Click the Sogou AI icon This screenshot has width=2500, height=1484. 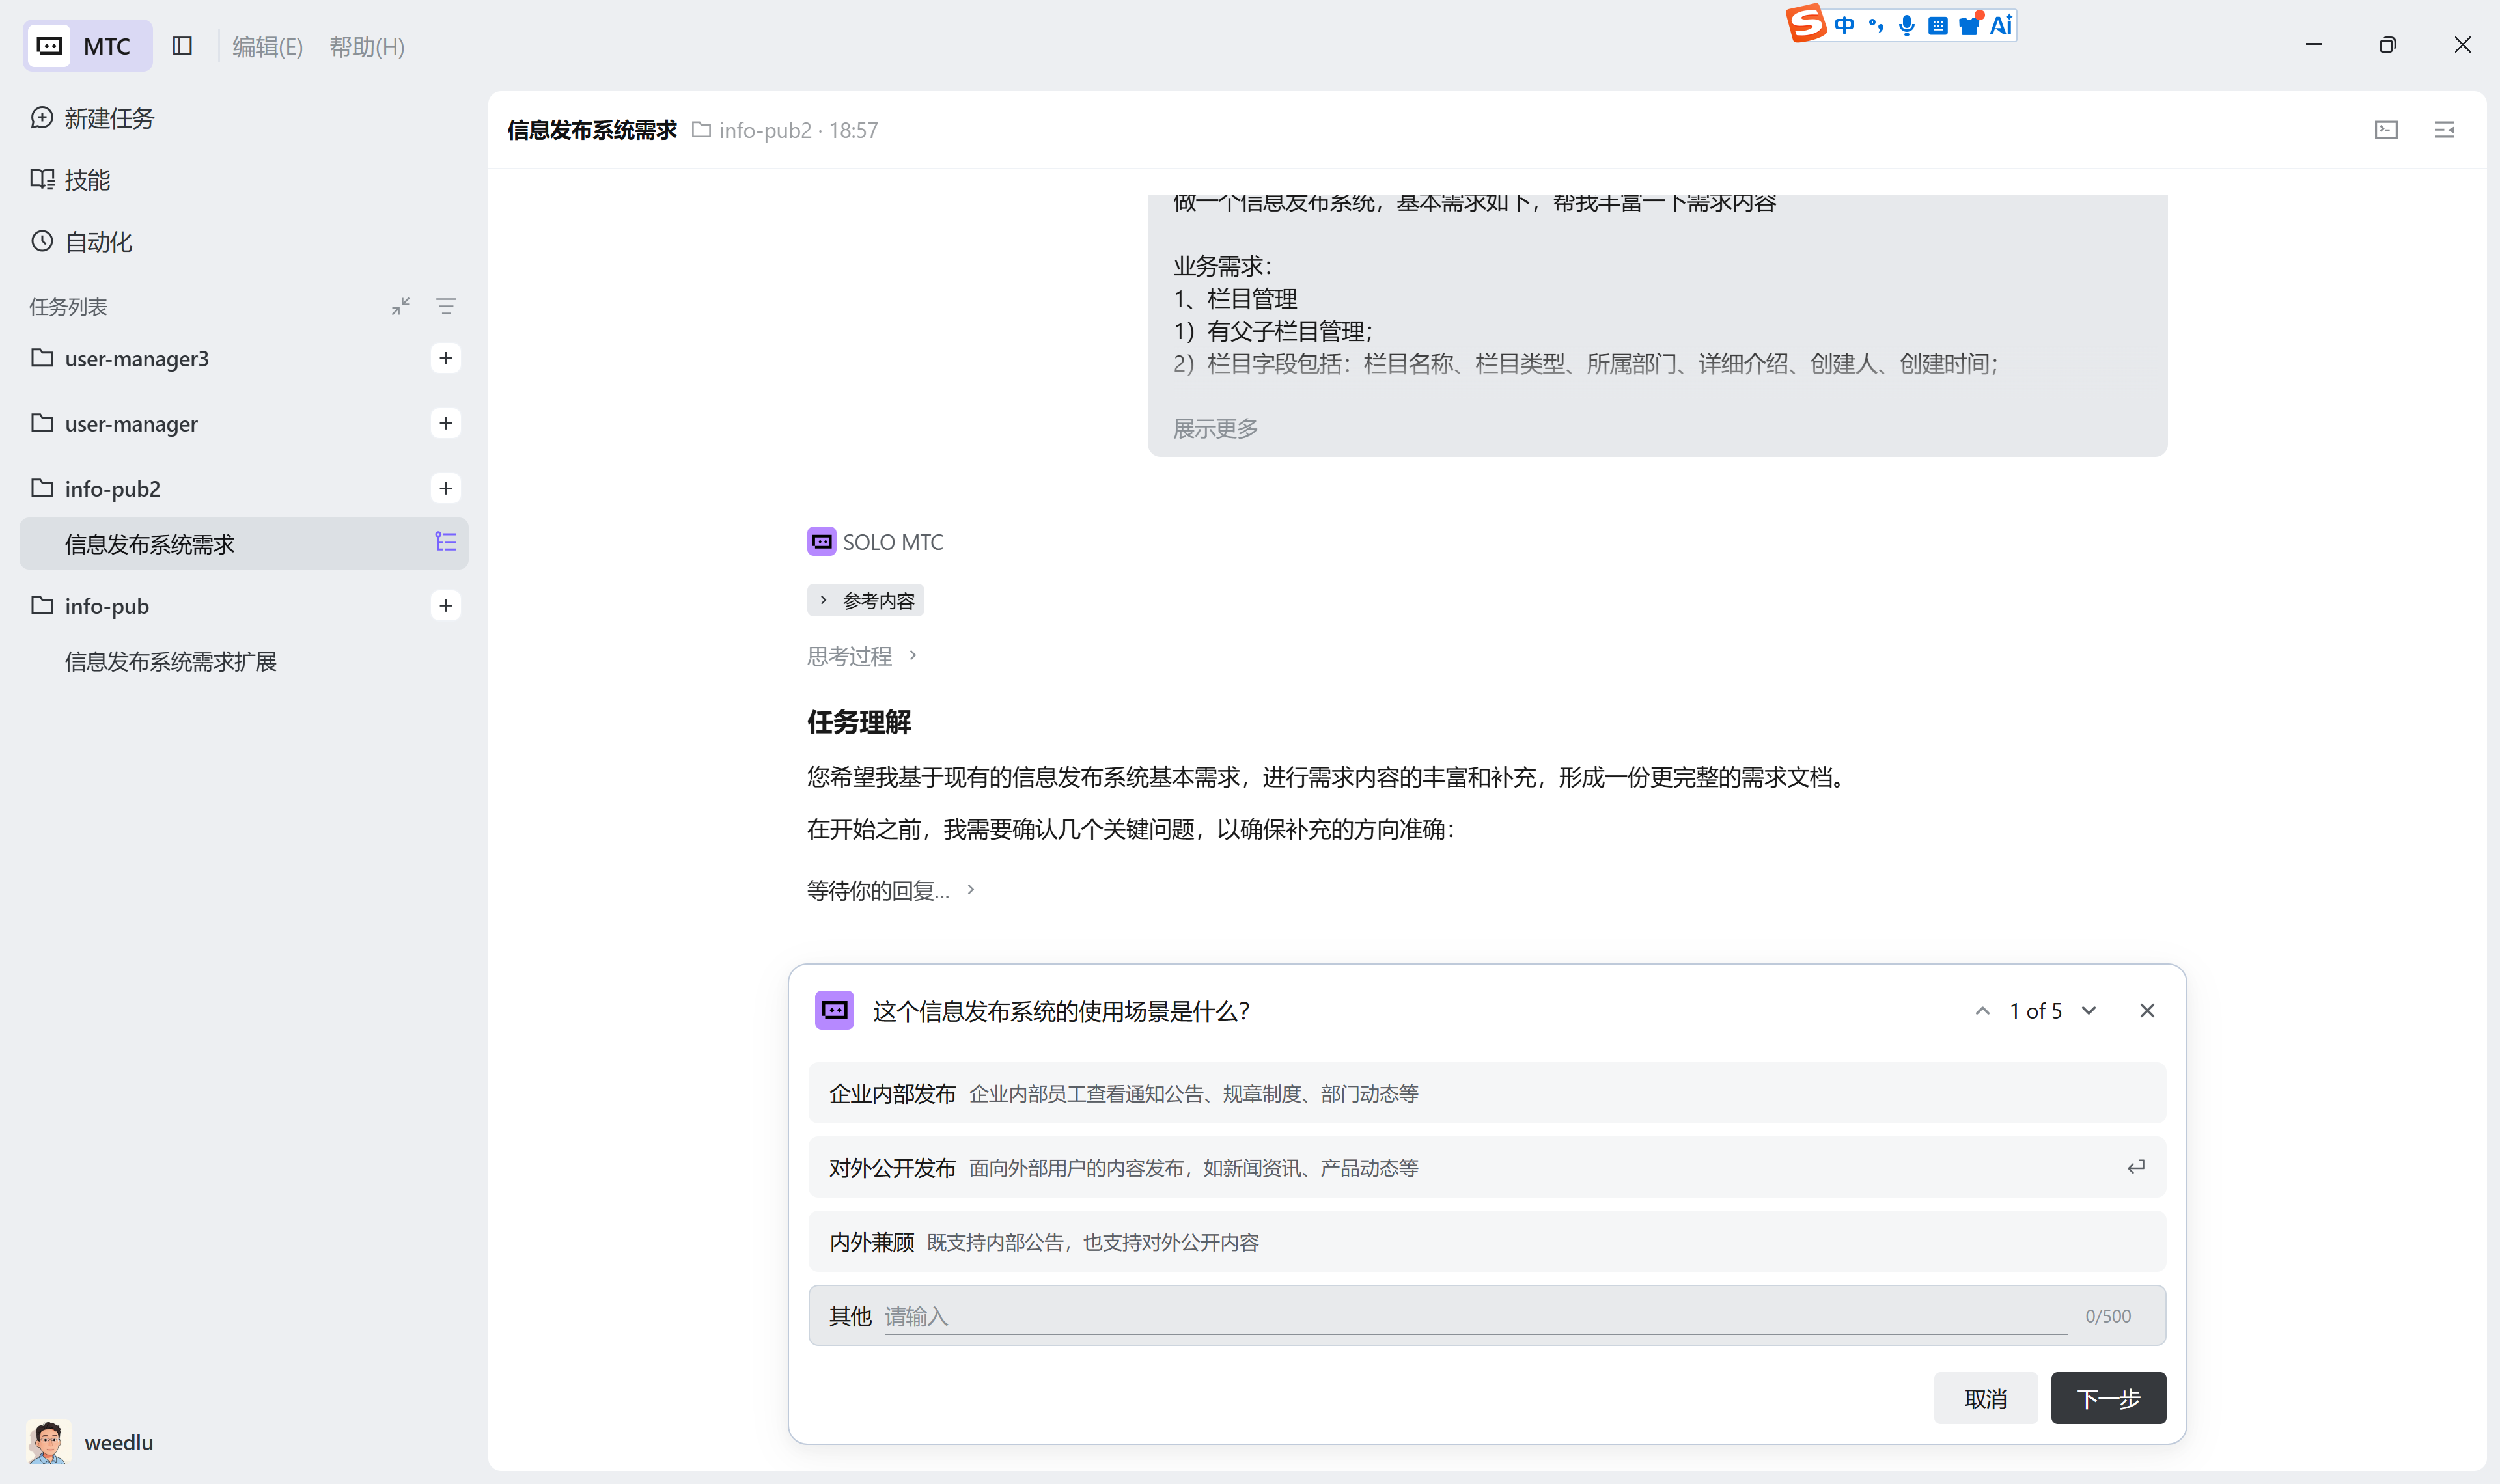2001,26
